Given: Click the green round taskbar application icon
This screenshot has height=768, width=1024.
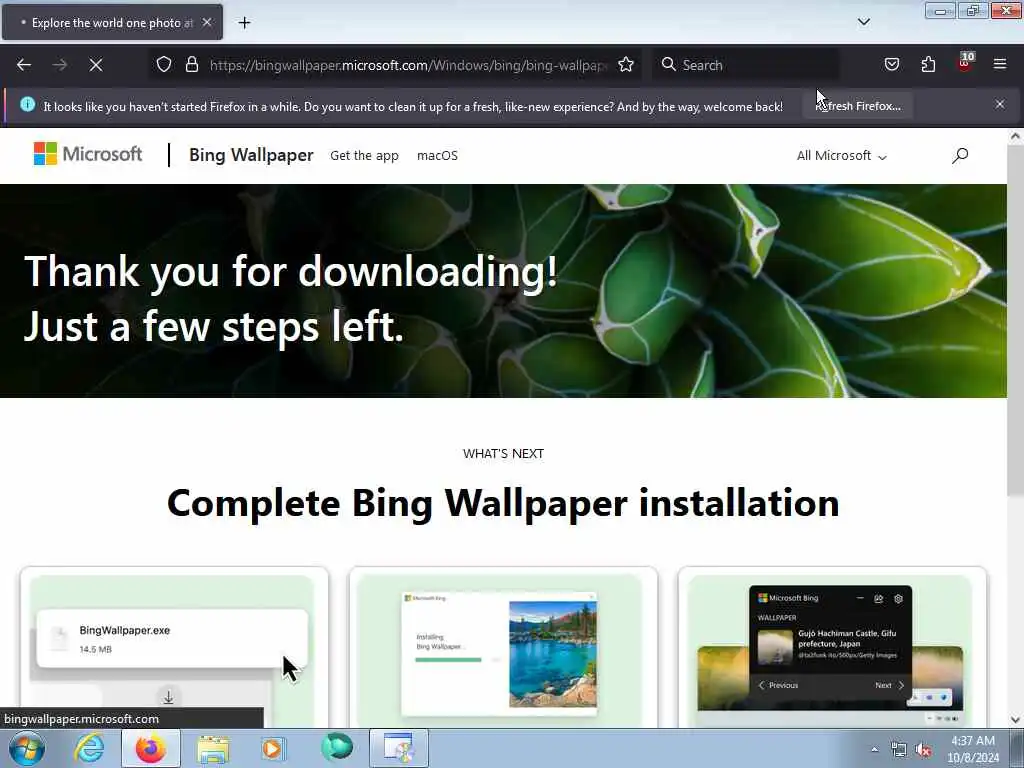Looking at the screenshot, I should (336, 747).
